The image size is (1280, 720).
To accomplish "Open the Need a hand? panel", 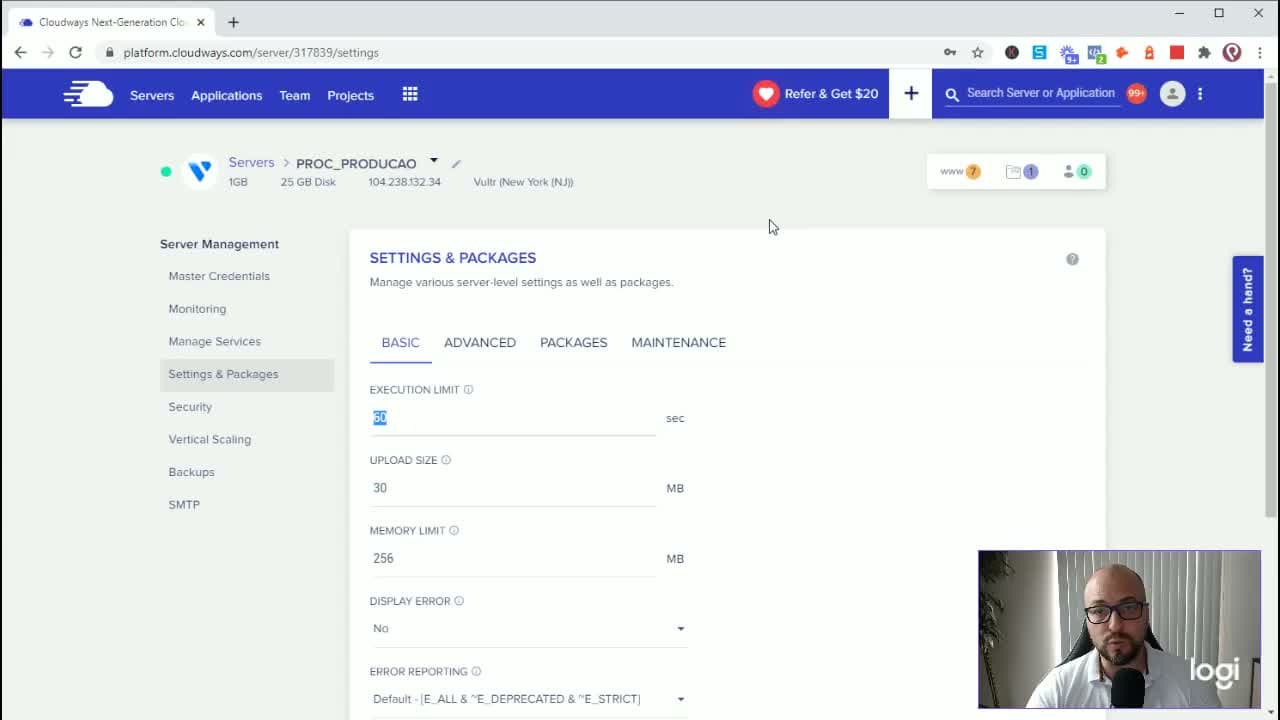I will [x=1248, y=309].
